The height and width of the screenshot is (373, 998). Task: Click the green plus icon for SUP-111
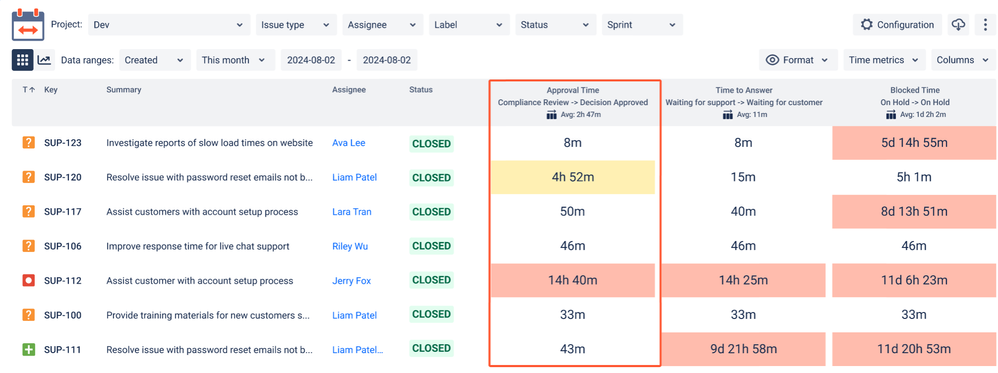(x=28, y=349)
